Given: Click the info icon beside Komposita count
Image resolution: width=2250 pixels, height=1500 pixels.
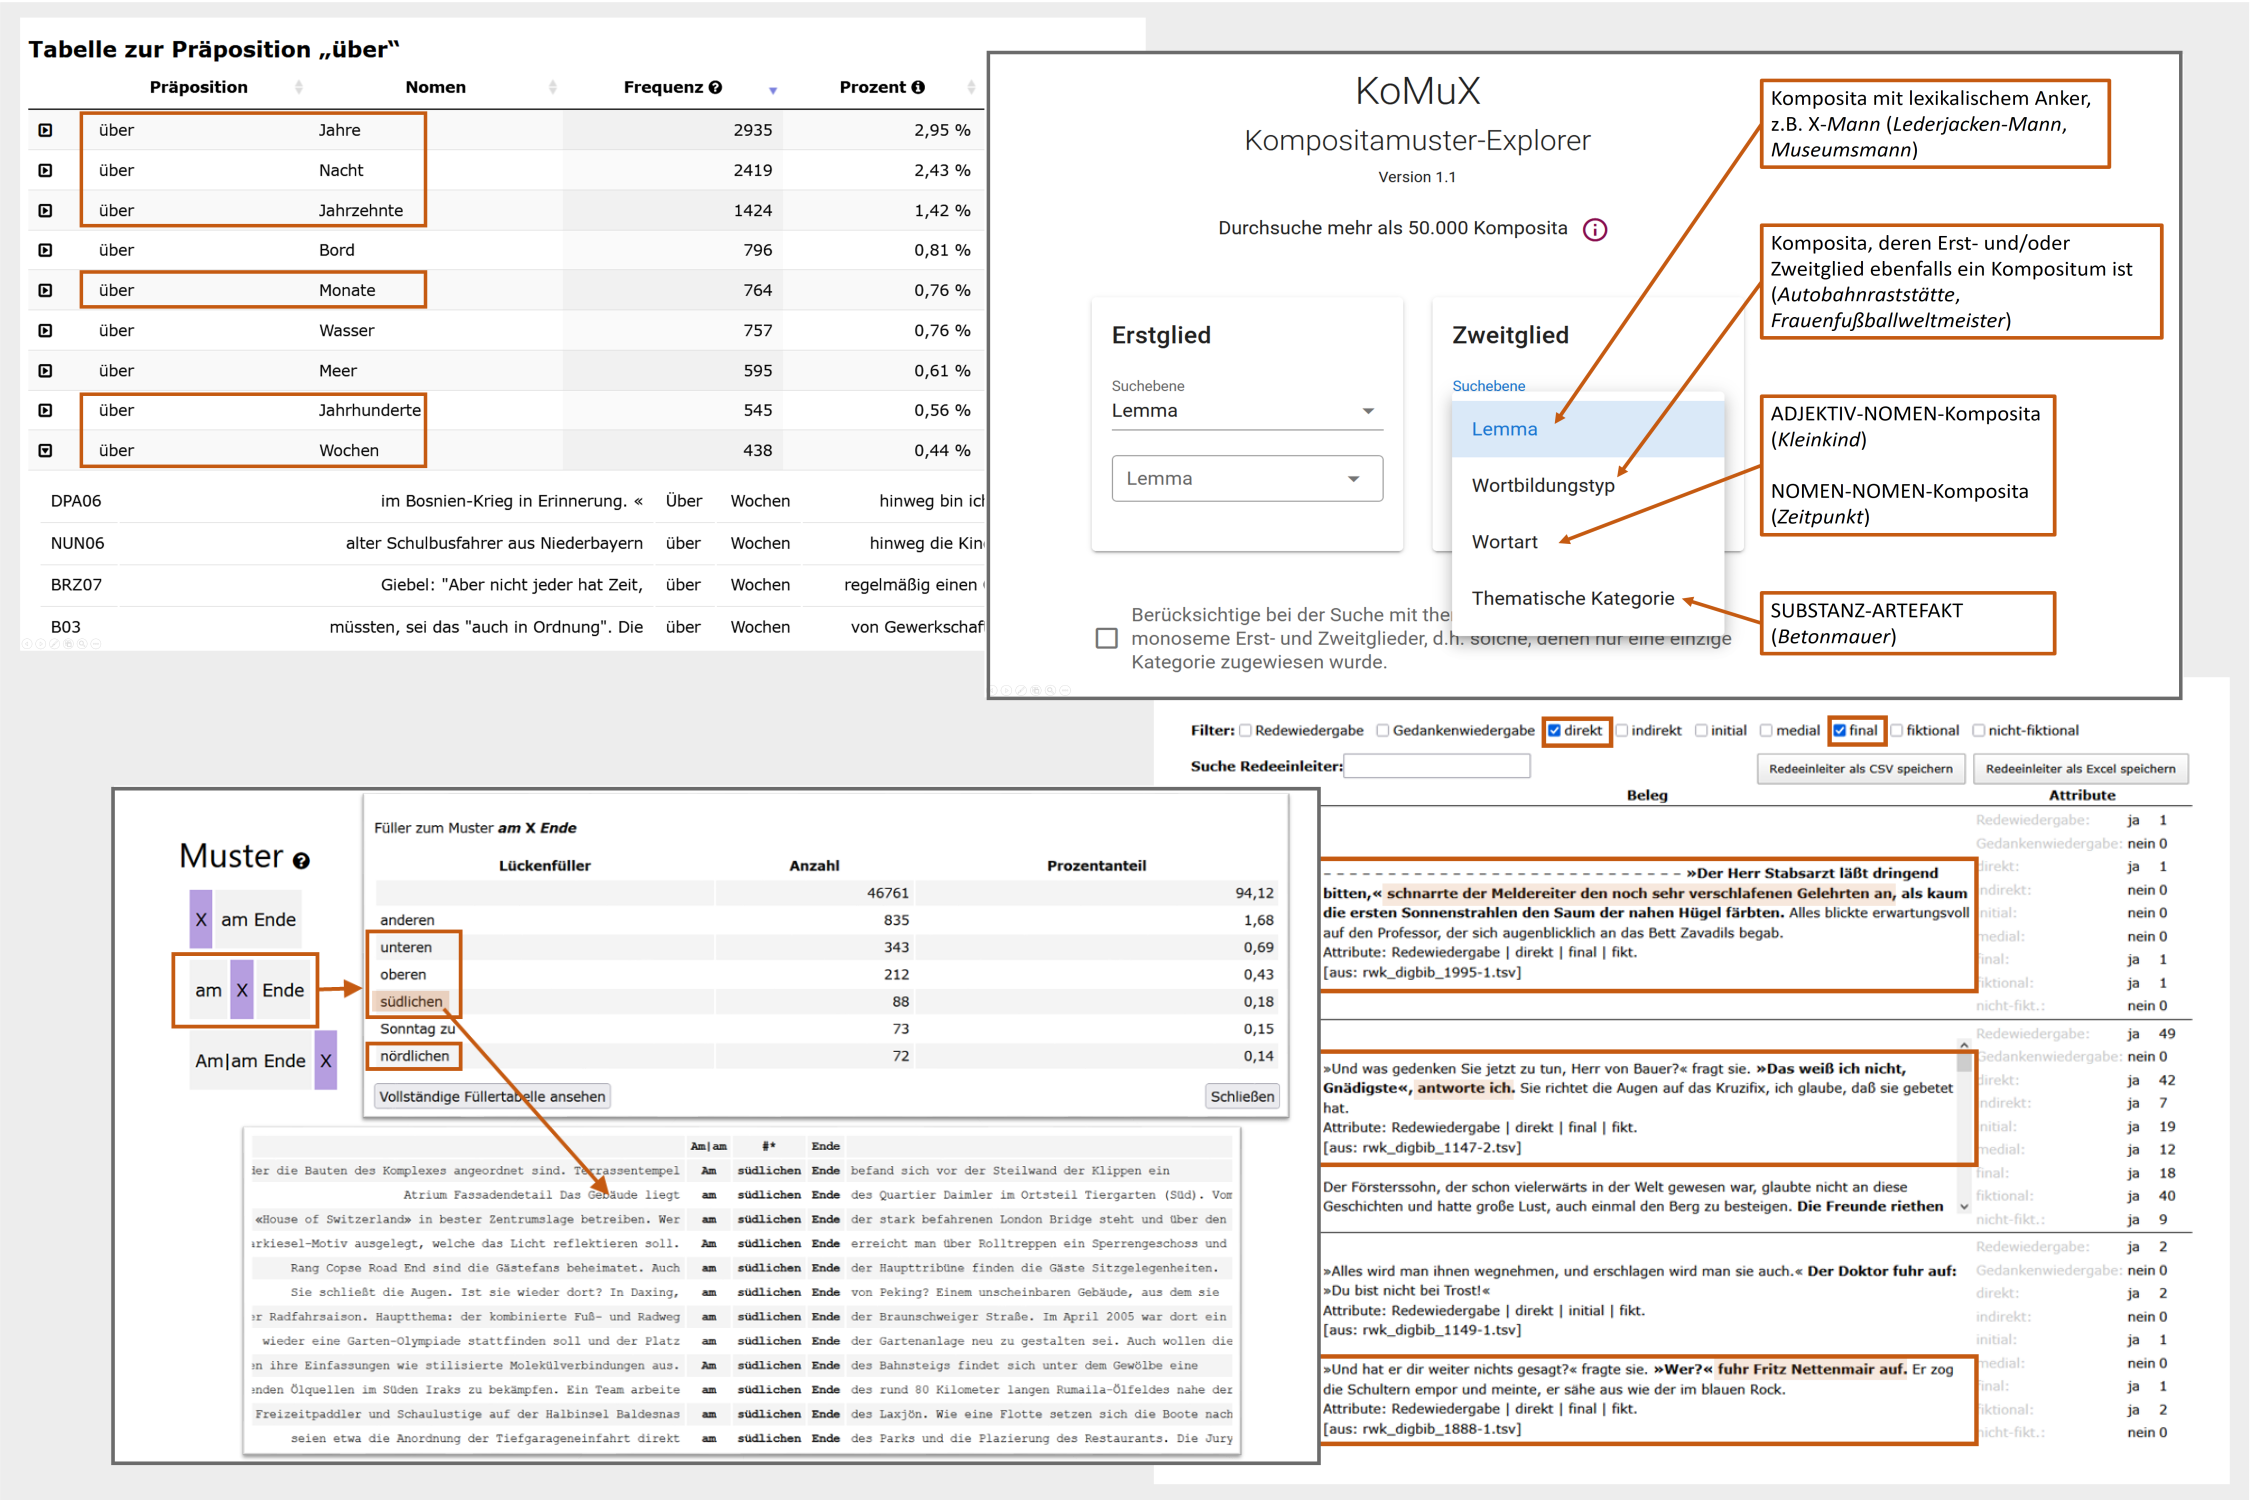Looking at the screenshot, I should click(1595, 230).
